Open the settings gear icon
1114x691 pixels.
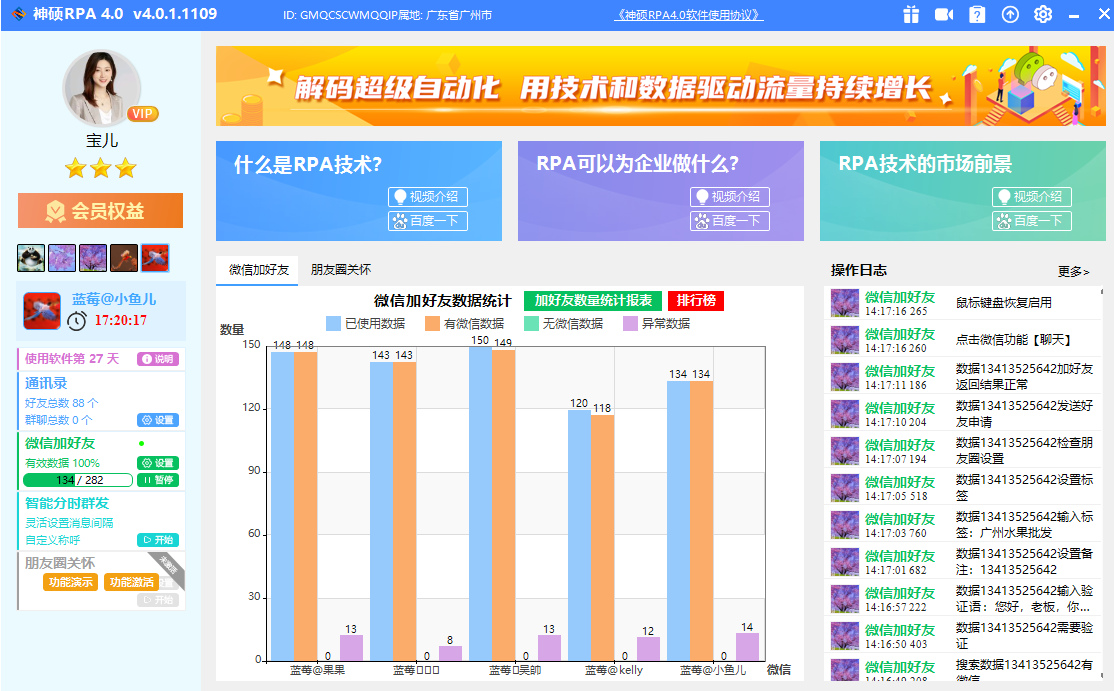pos(1043,14)
